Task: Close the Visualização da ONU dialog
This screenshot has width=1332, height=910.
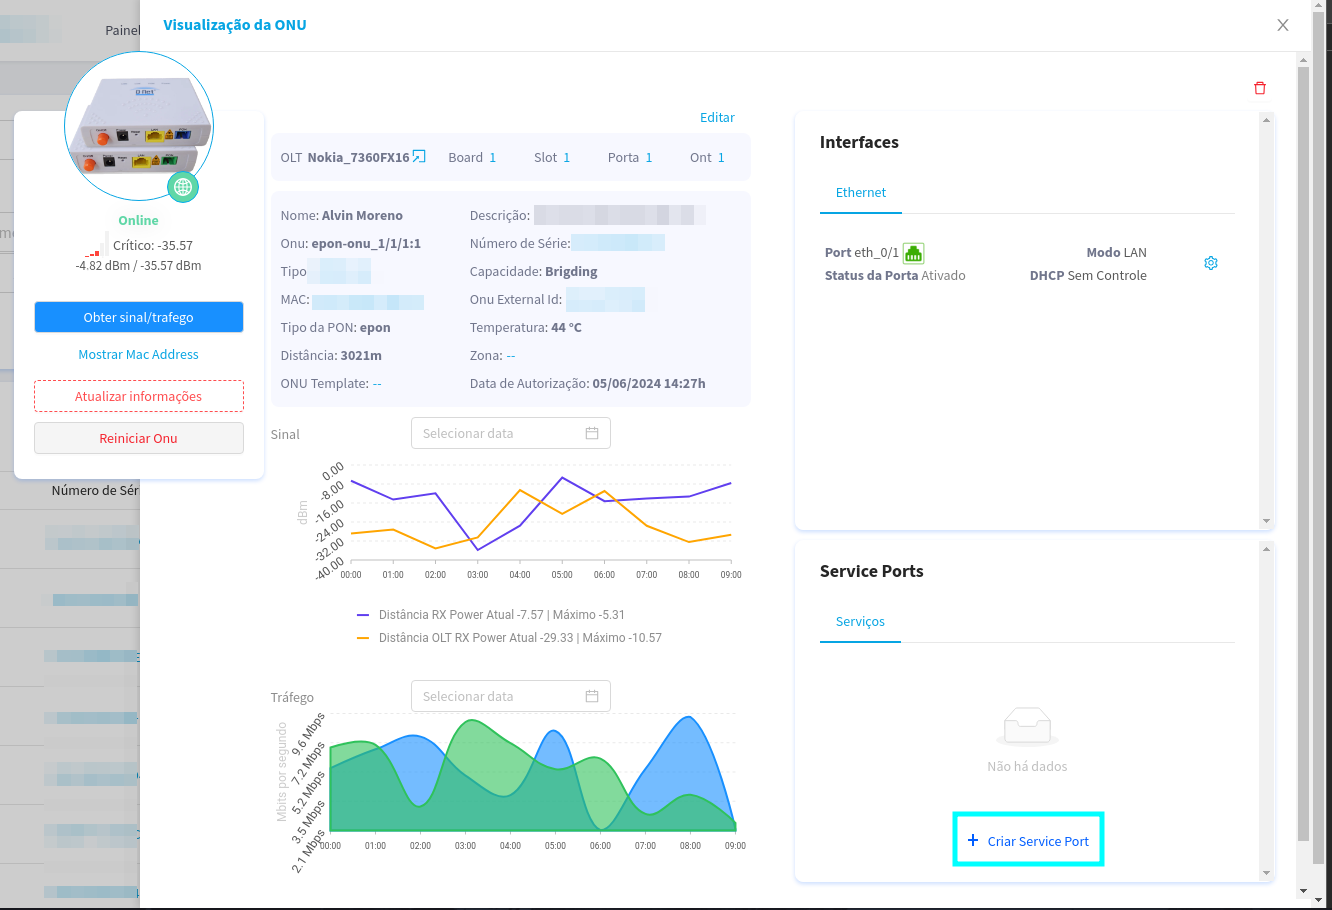Action: (x=1282, y=25)
